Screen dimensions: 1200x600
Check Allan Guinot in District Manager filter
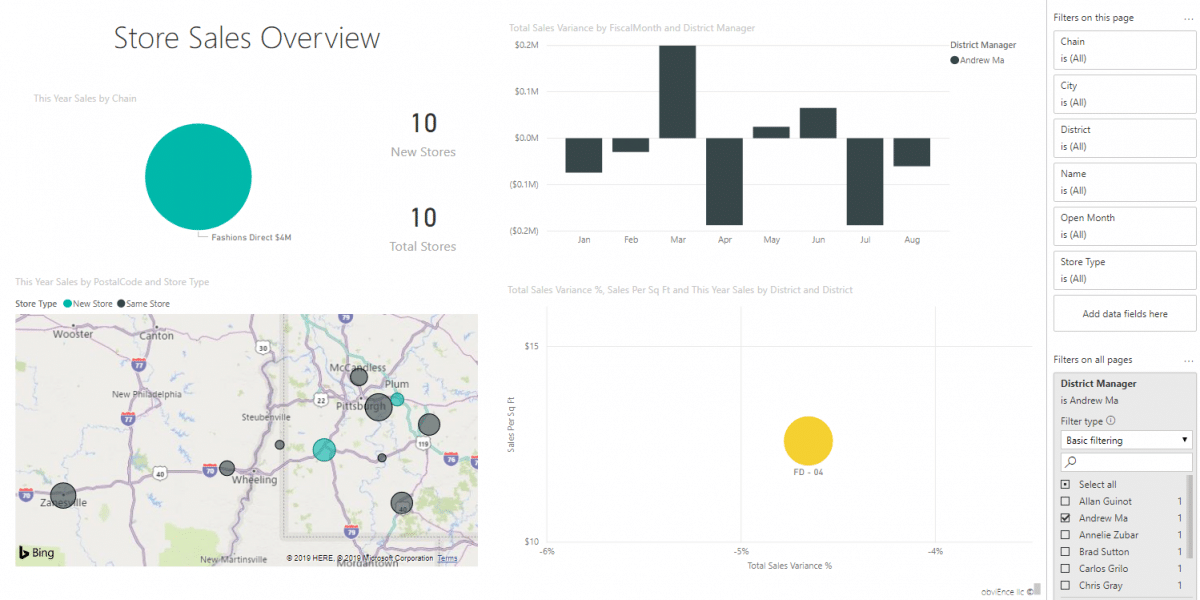coord(1063,500)
